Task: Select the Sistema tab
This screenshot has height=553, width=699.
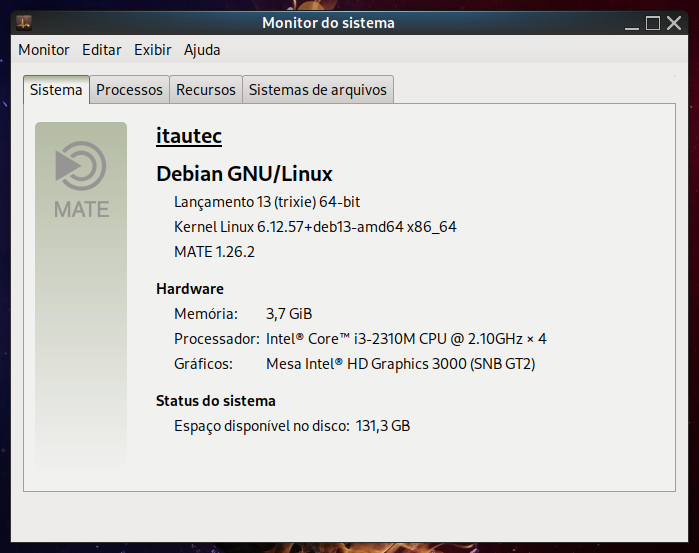Action: click(x=56, y=90)
